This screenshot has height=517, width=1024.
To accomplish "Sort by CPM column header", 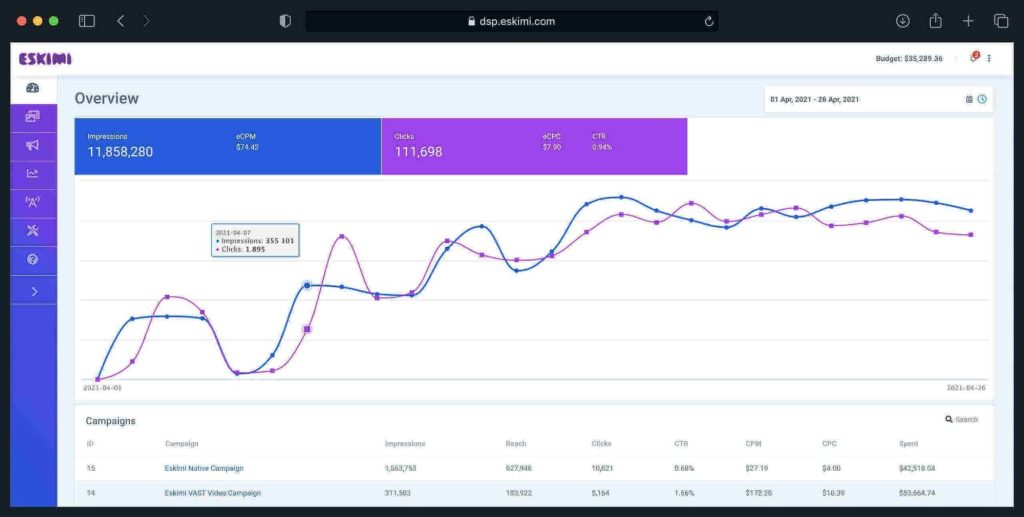I will pyautogui.click(x=753, y=444).
